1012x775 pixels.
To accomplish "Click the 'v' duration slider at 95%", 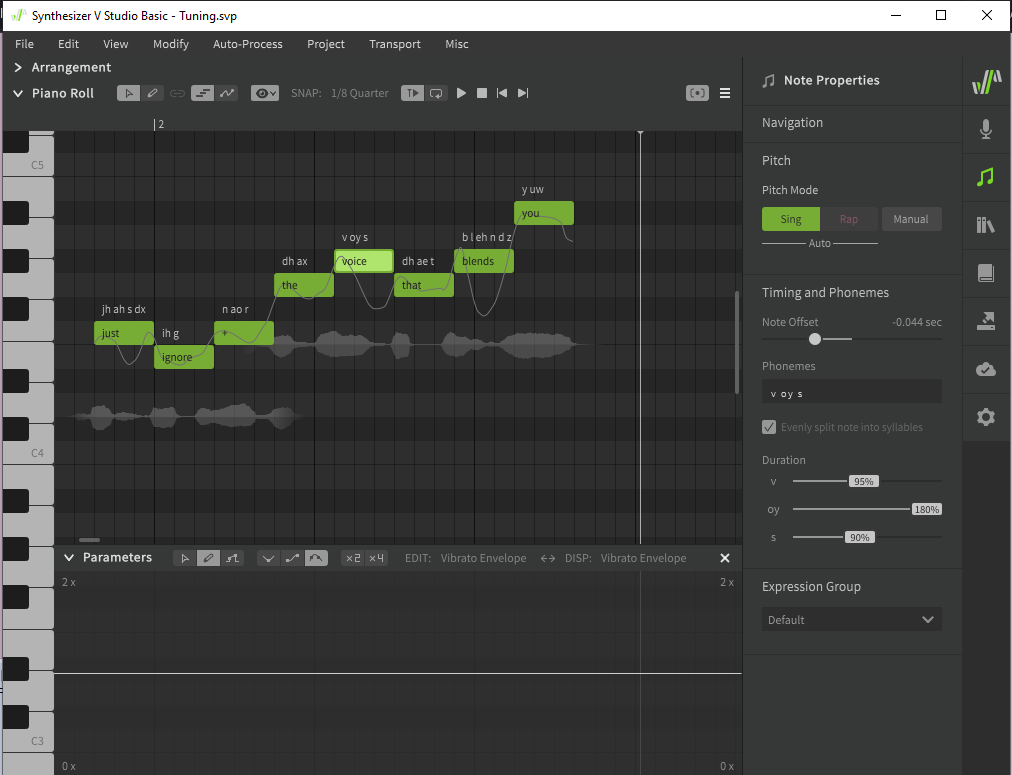I will pyautogui.click(x=864, y=481).
